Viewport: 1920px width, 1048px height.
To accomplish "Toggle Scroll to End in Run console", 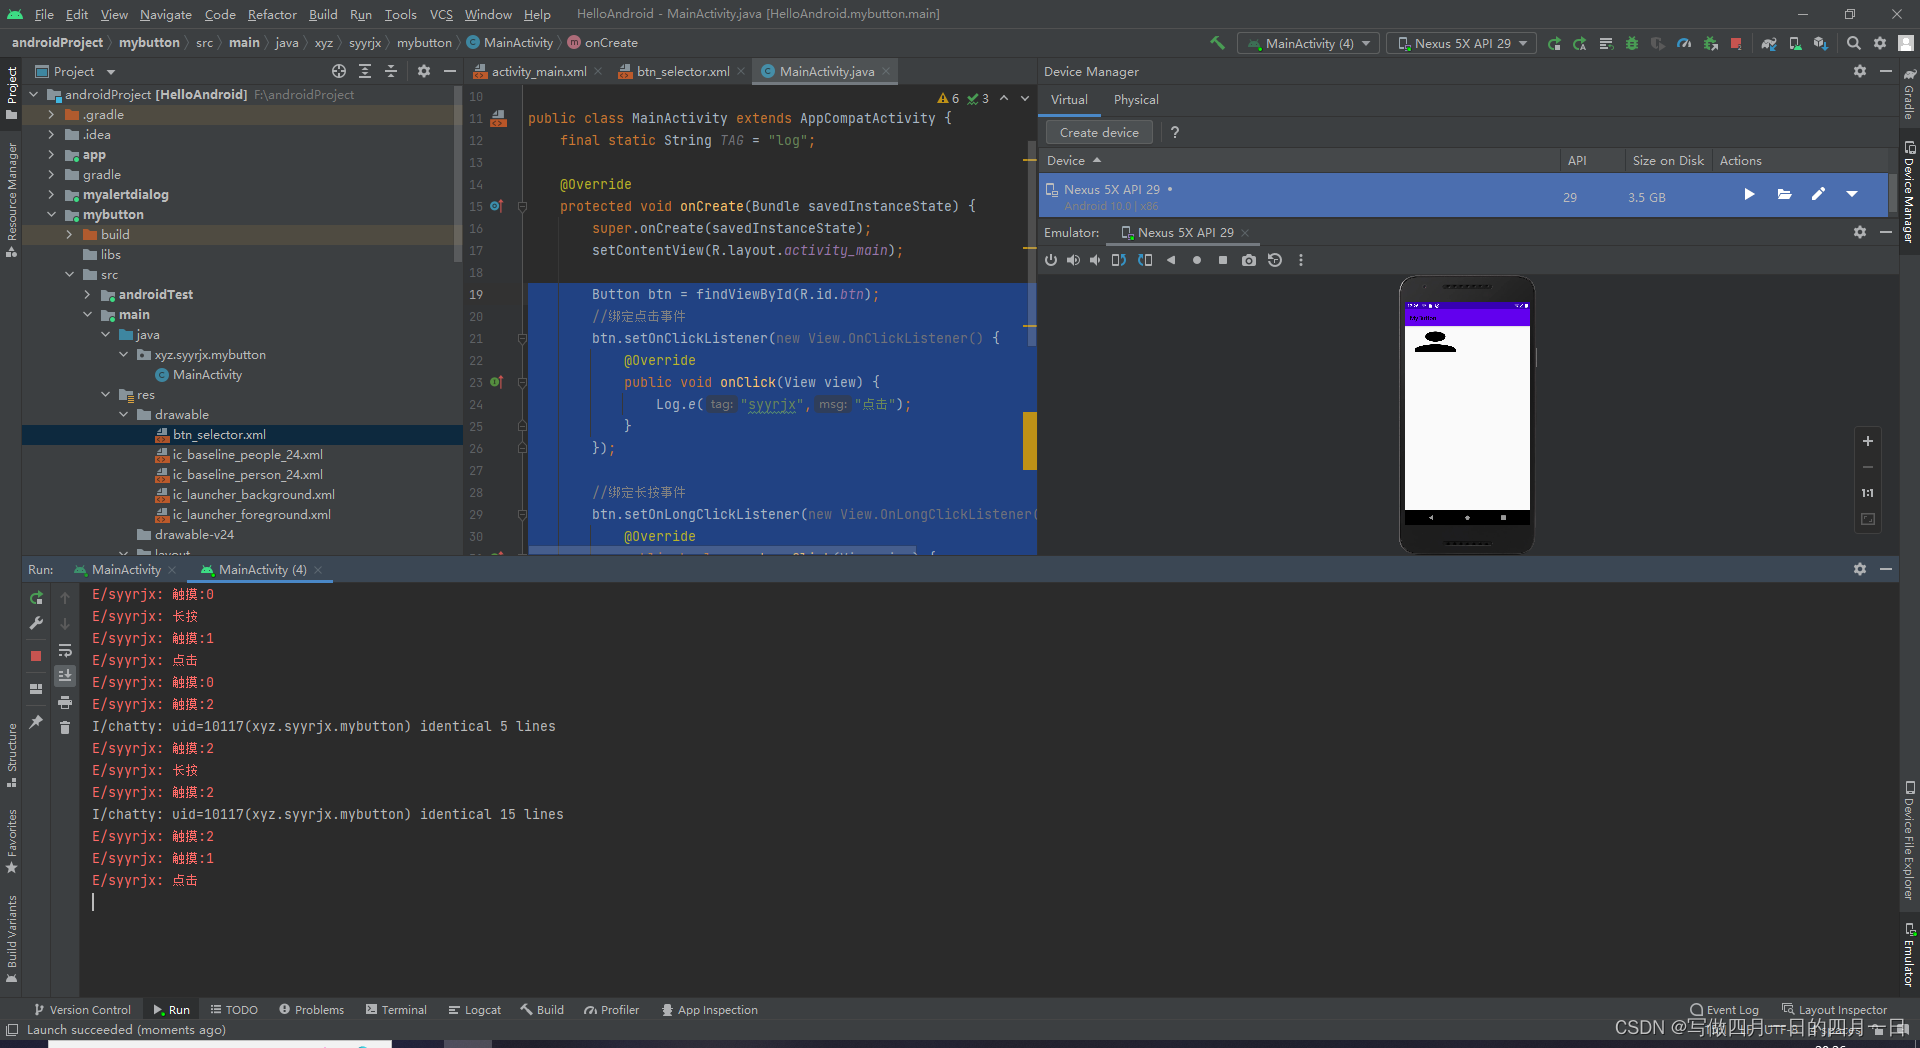I will [65, 676].
